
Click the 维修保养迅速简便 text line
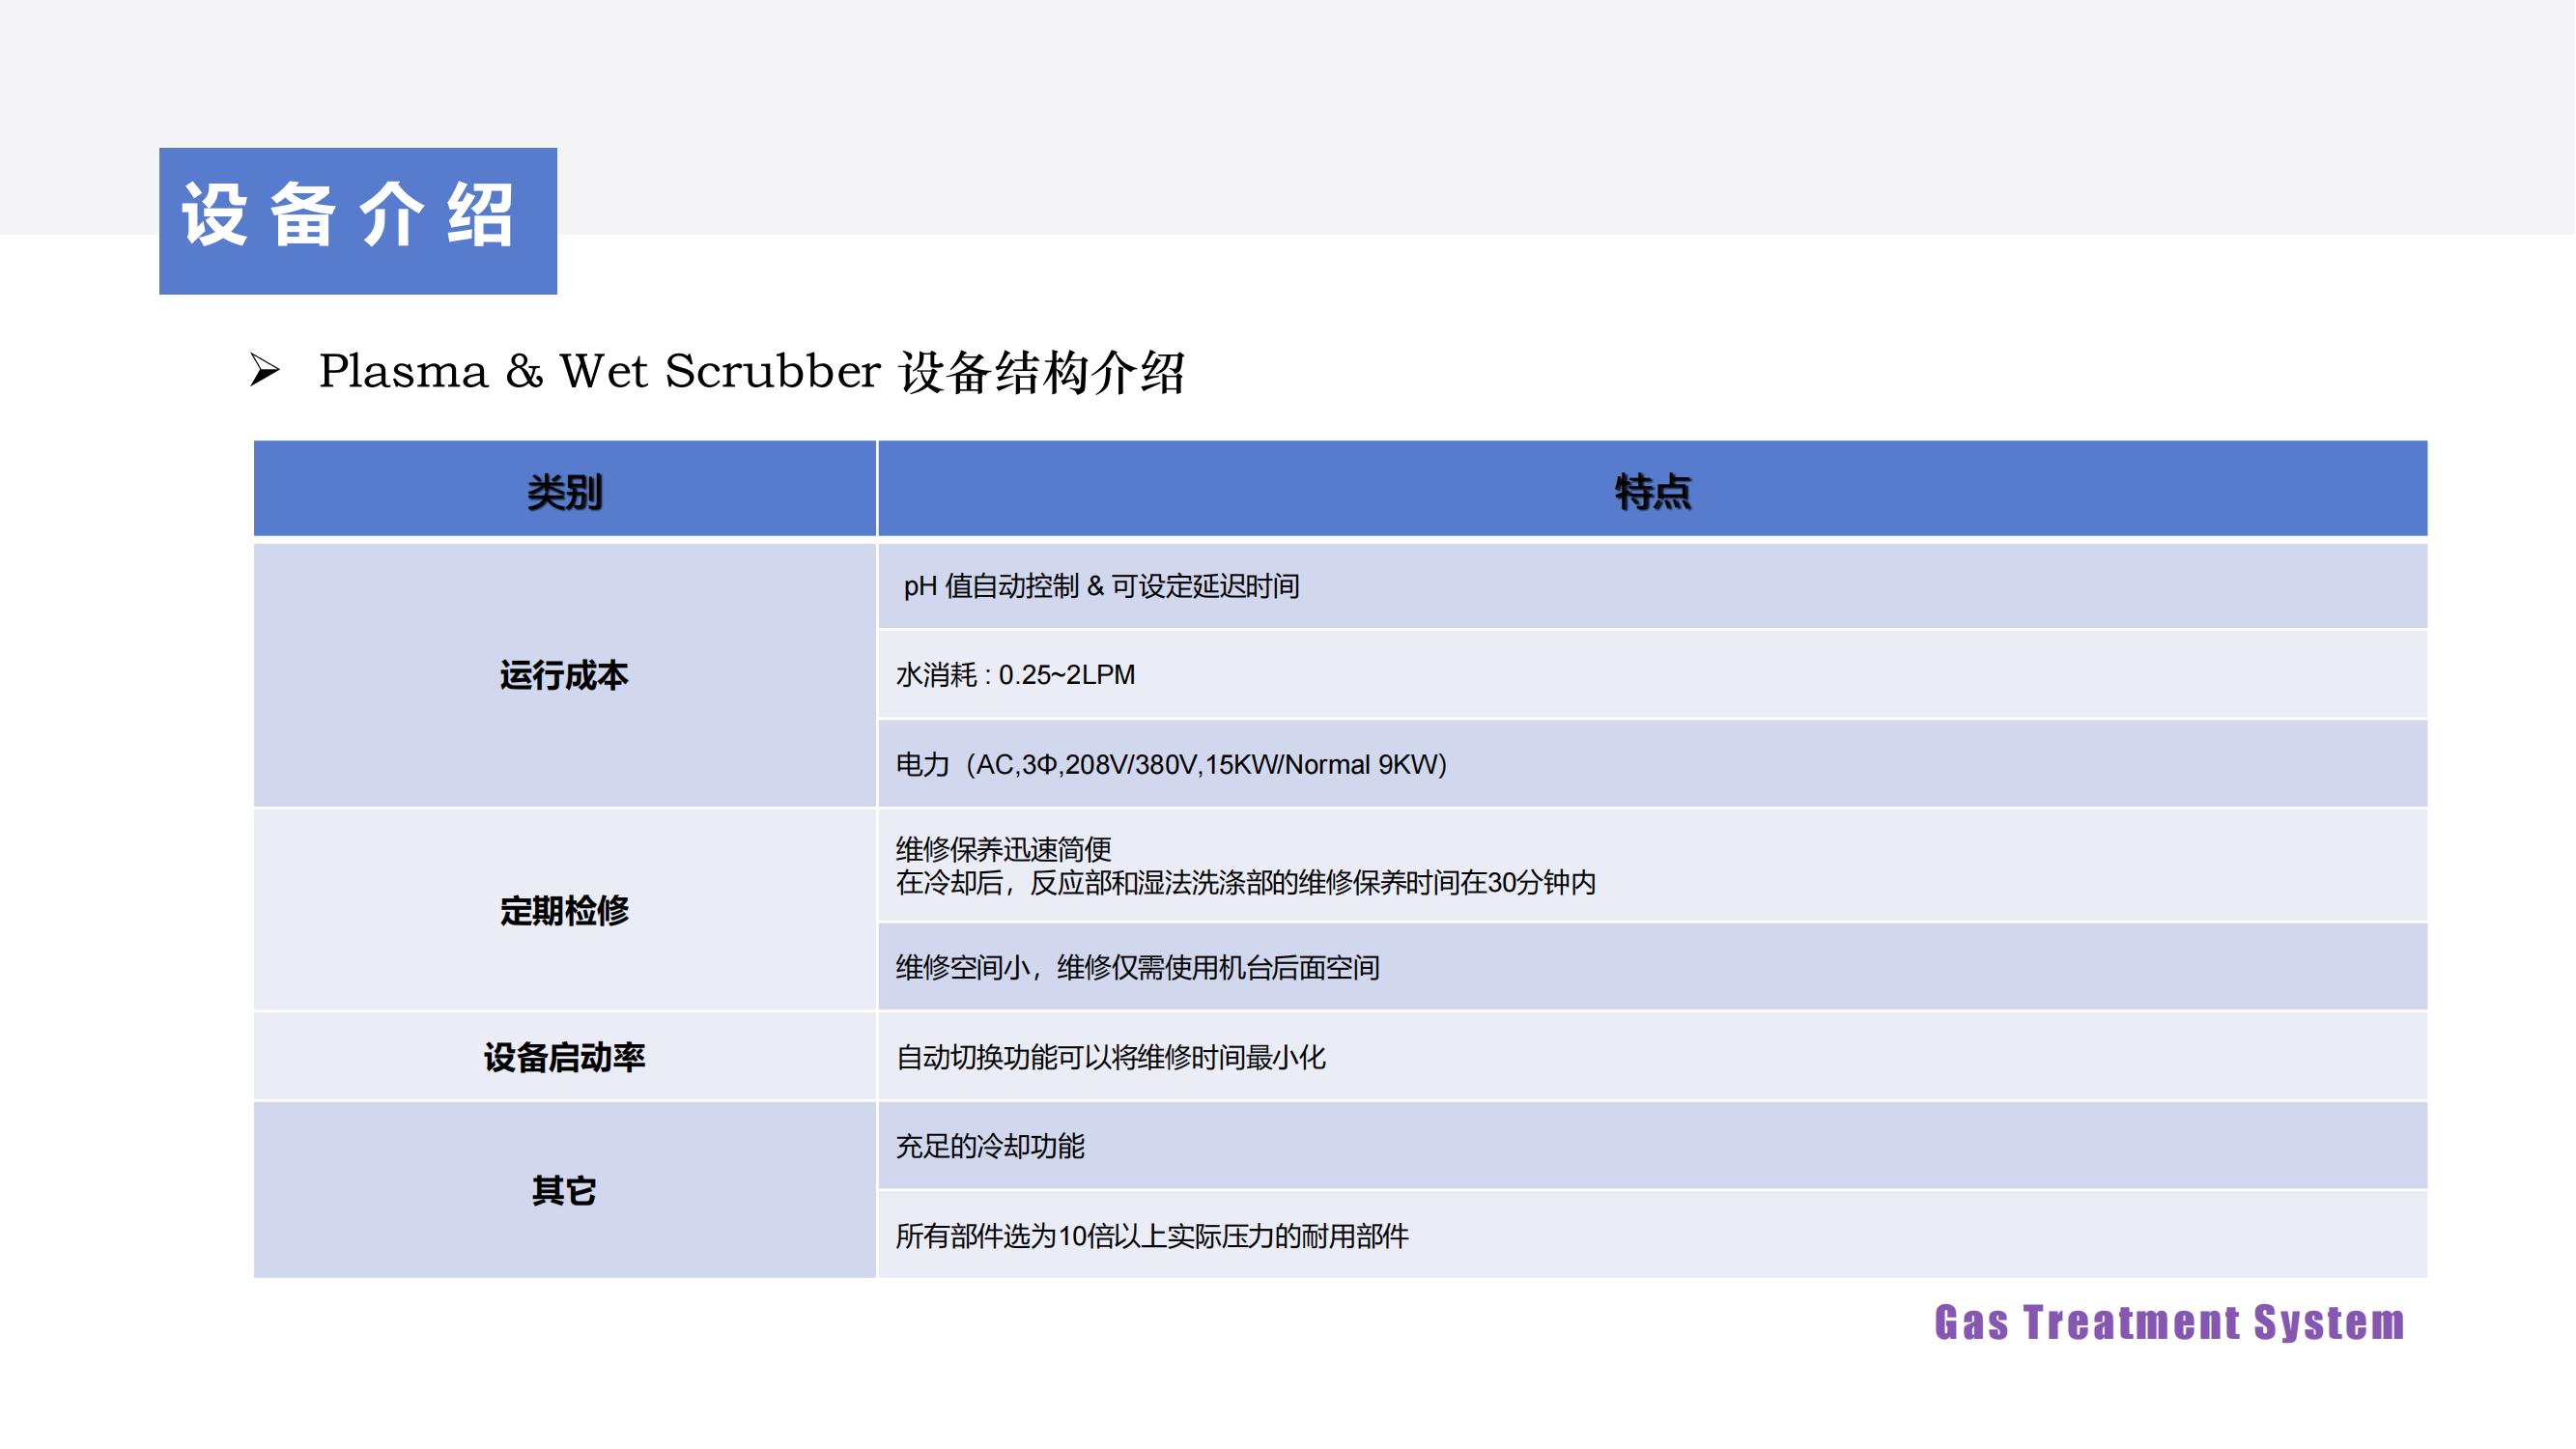(1003, 850)
